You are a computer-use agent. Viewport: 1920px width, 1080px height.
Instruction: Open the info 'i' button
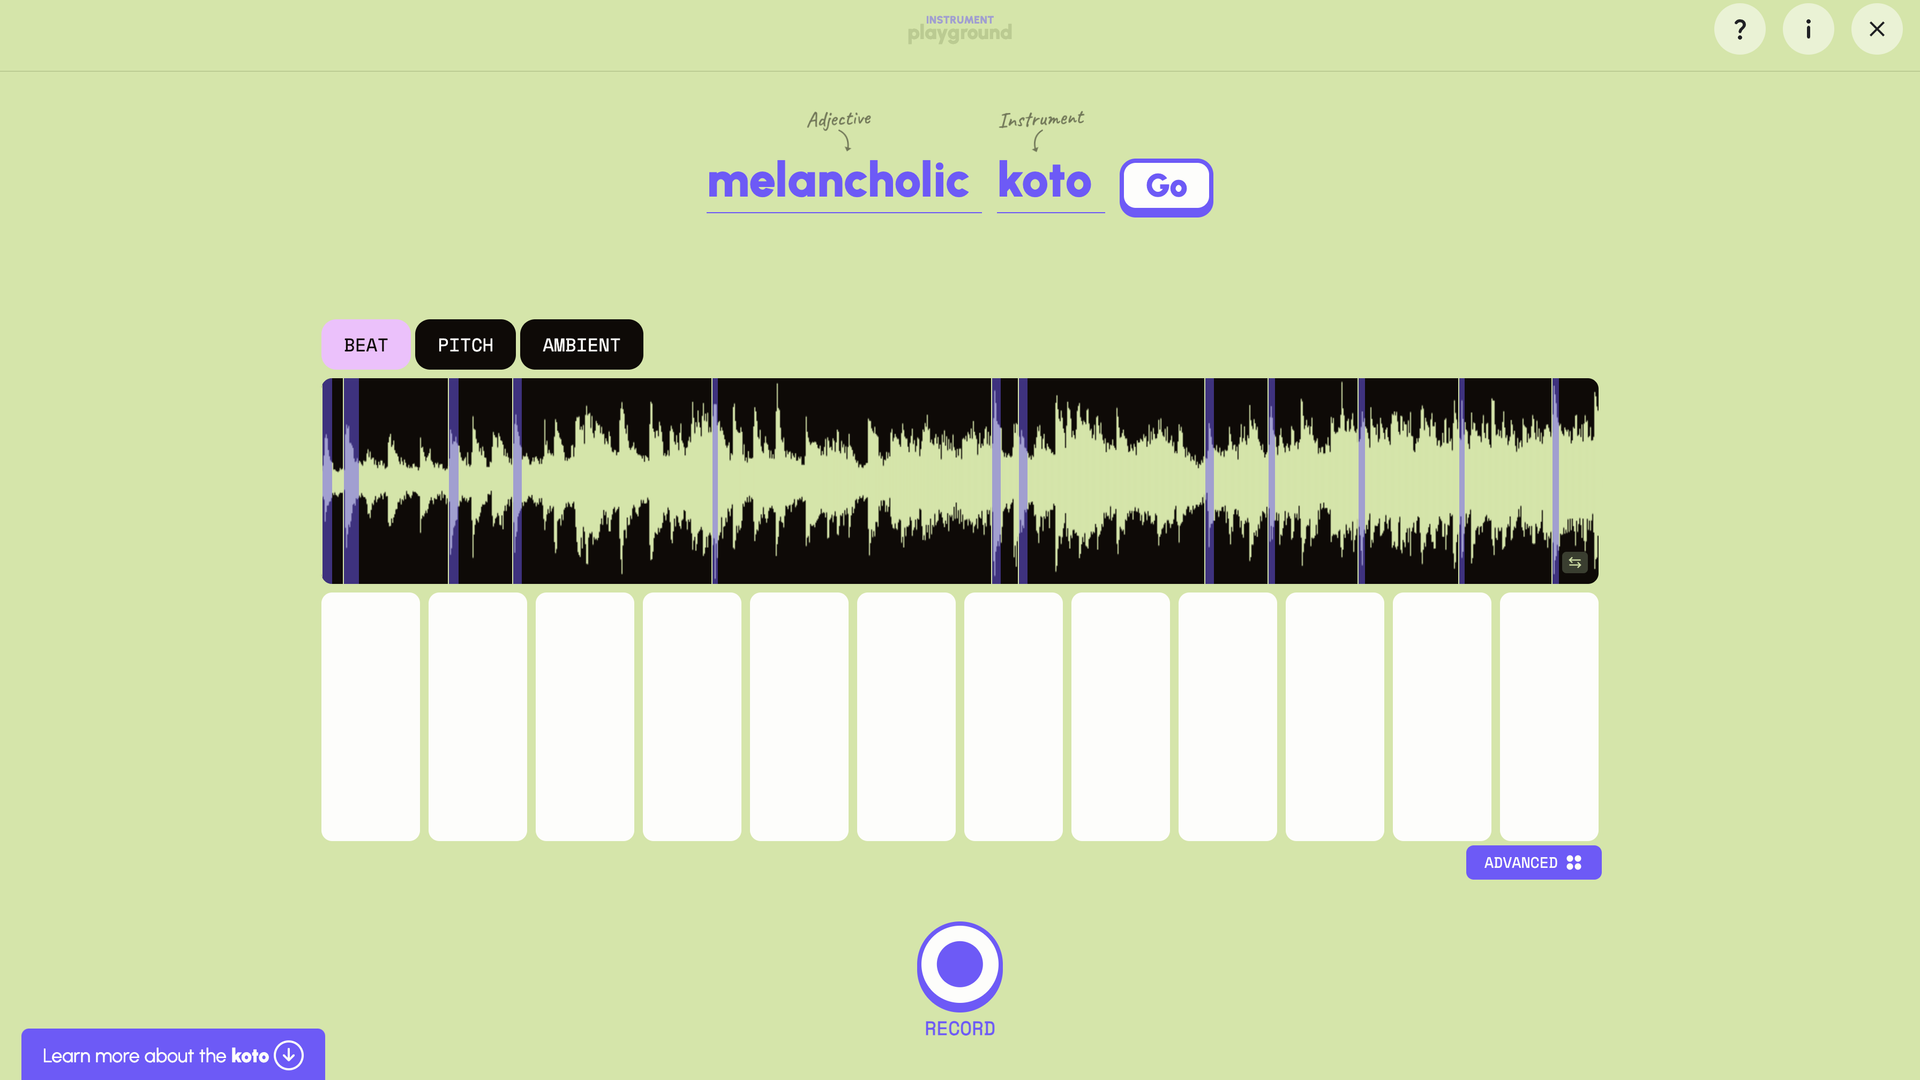[1808, 29]
